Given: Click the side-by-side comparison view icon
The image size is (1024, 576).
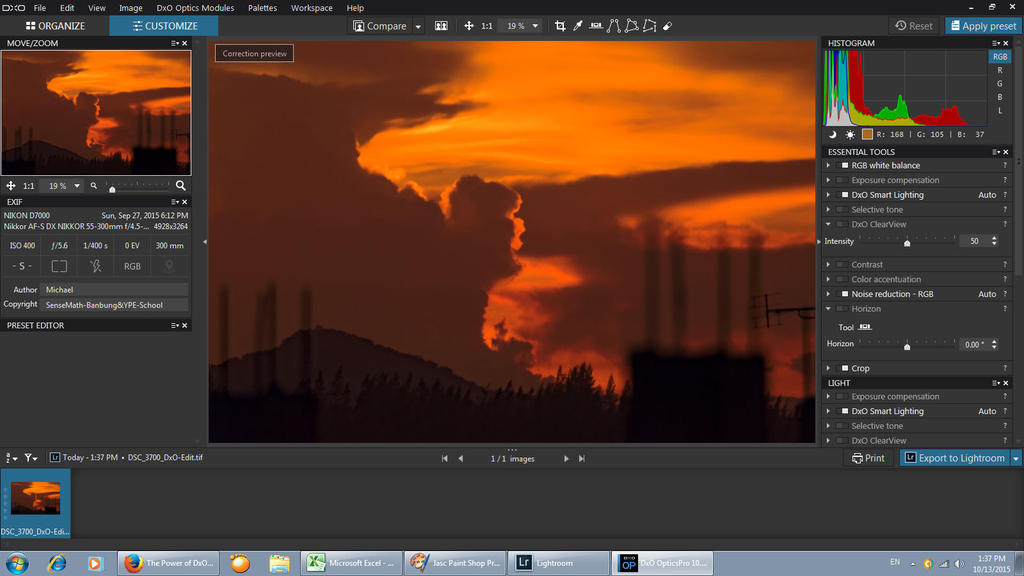Looking at the screenshot, I should [x=441, y=26].
